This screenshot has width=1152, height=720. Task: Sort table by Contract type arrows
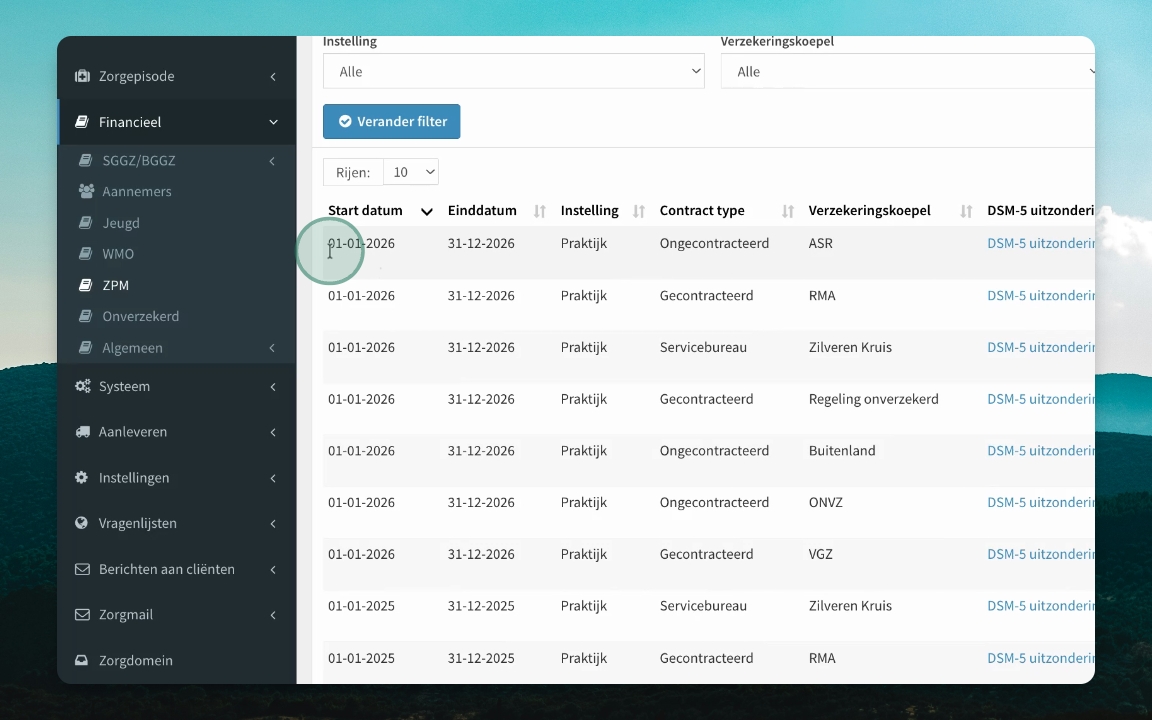[x=788, y=212]
